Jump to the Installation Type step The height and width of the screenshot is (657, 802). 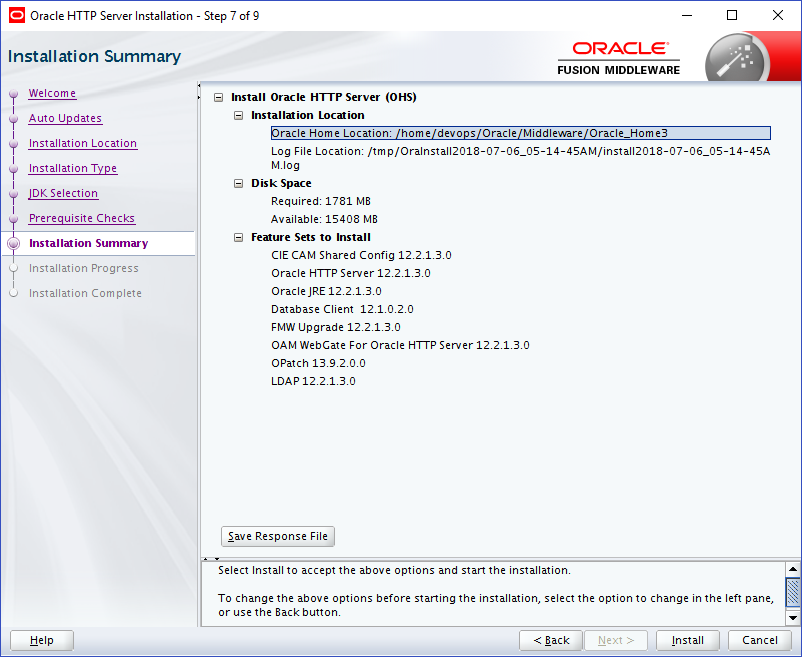(73, 168)
